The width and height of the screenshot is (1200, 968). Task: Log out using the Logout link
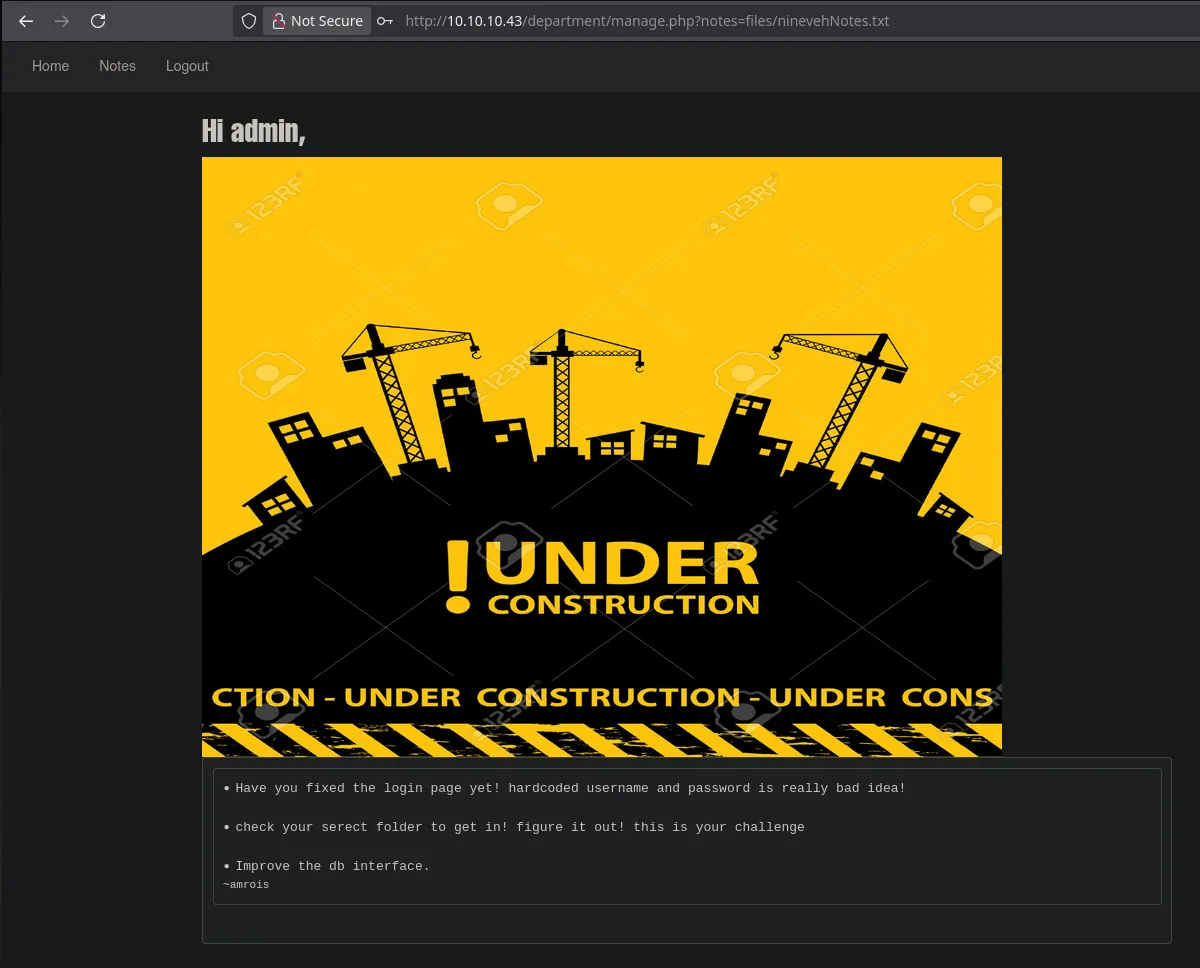coord(187,66)
